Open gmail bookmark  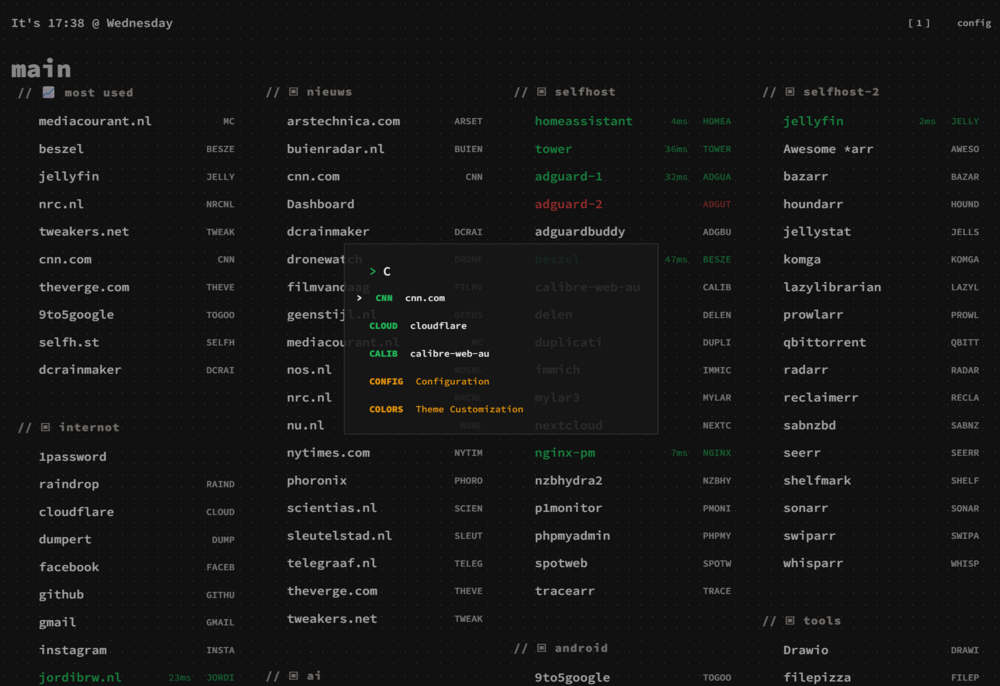point(57,622)
